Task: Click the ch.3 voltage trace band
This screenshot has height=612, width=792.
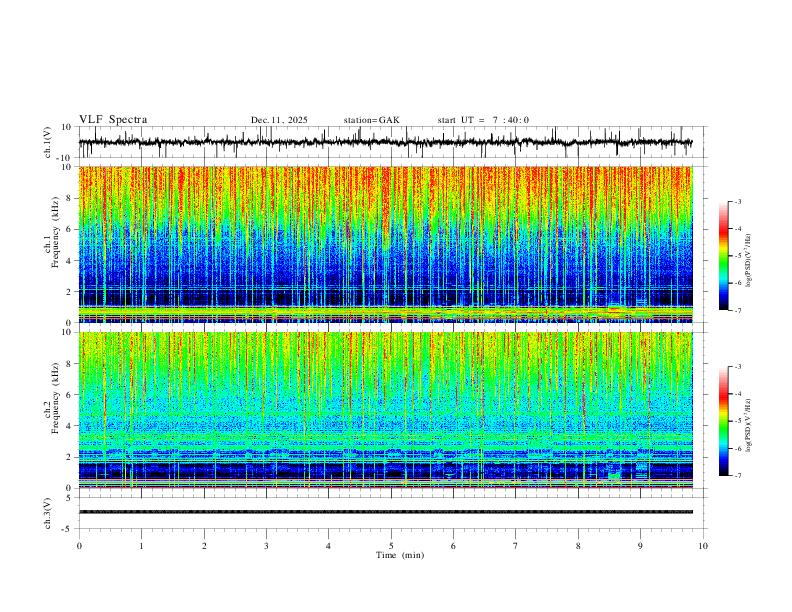Action: [x=385, y=512]
